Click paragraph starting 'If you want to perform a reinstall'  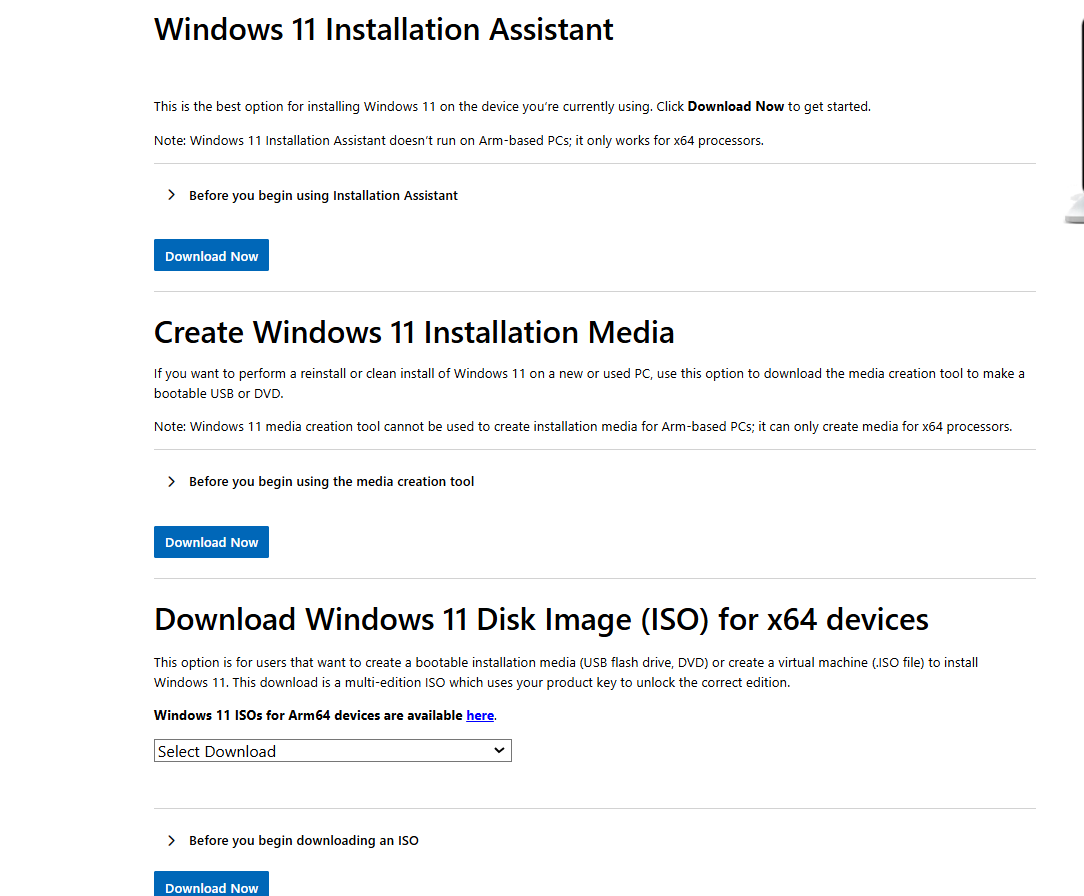point(589,383)
